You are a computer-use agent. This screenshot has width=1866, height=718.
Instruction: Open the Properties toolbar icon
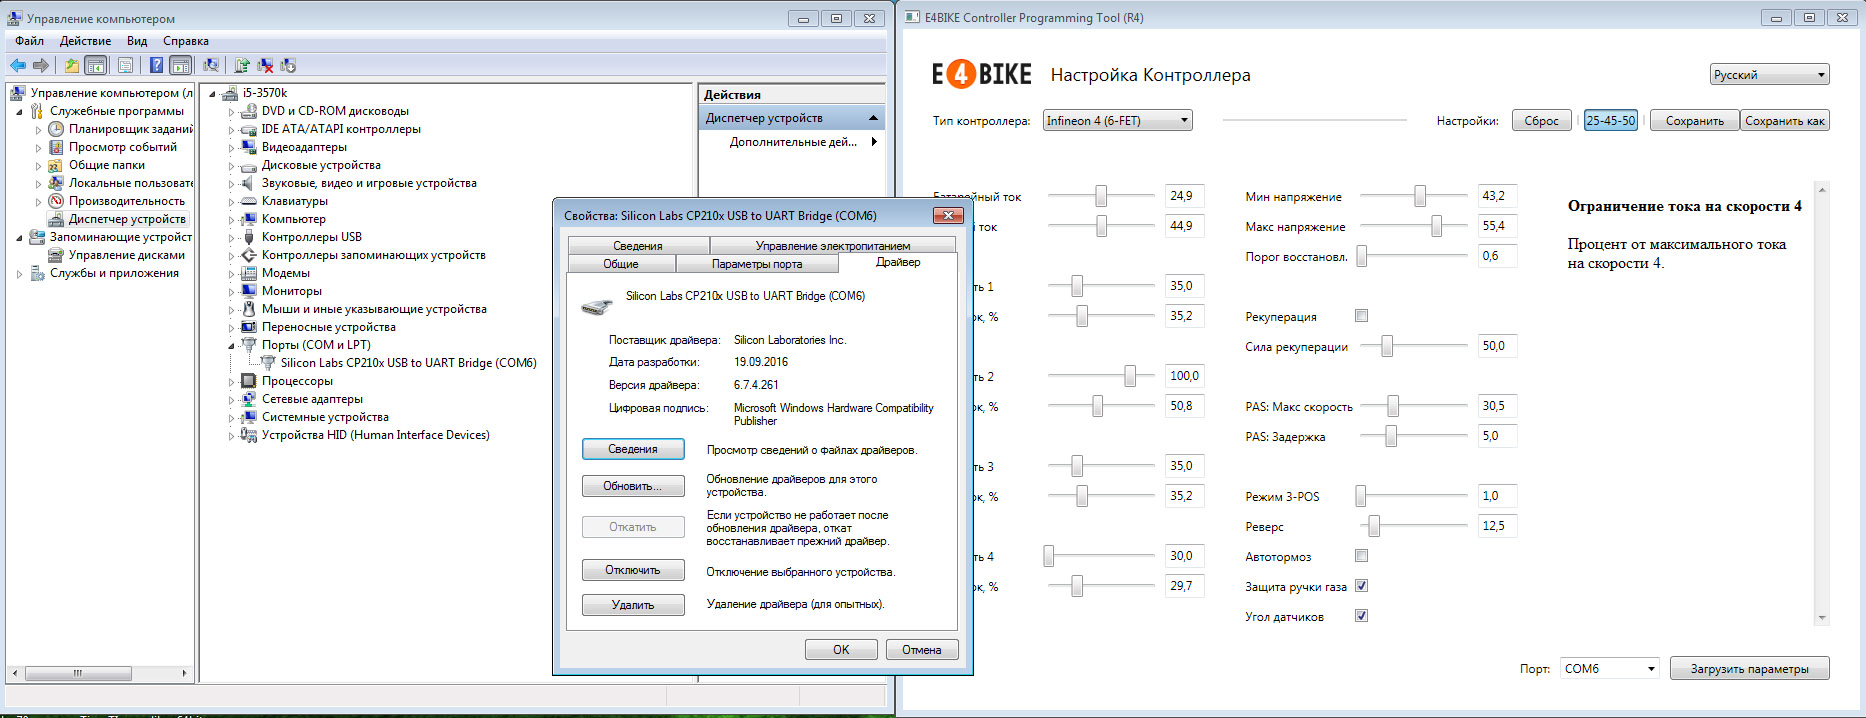[x=125, y=66]
